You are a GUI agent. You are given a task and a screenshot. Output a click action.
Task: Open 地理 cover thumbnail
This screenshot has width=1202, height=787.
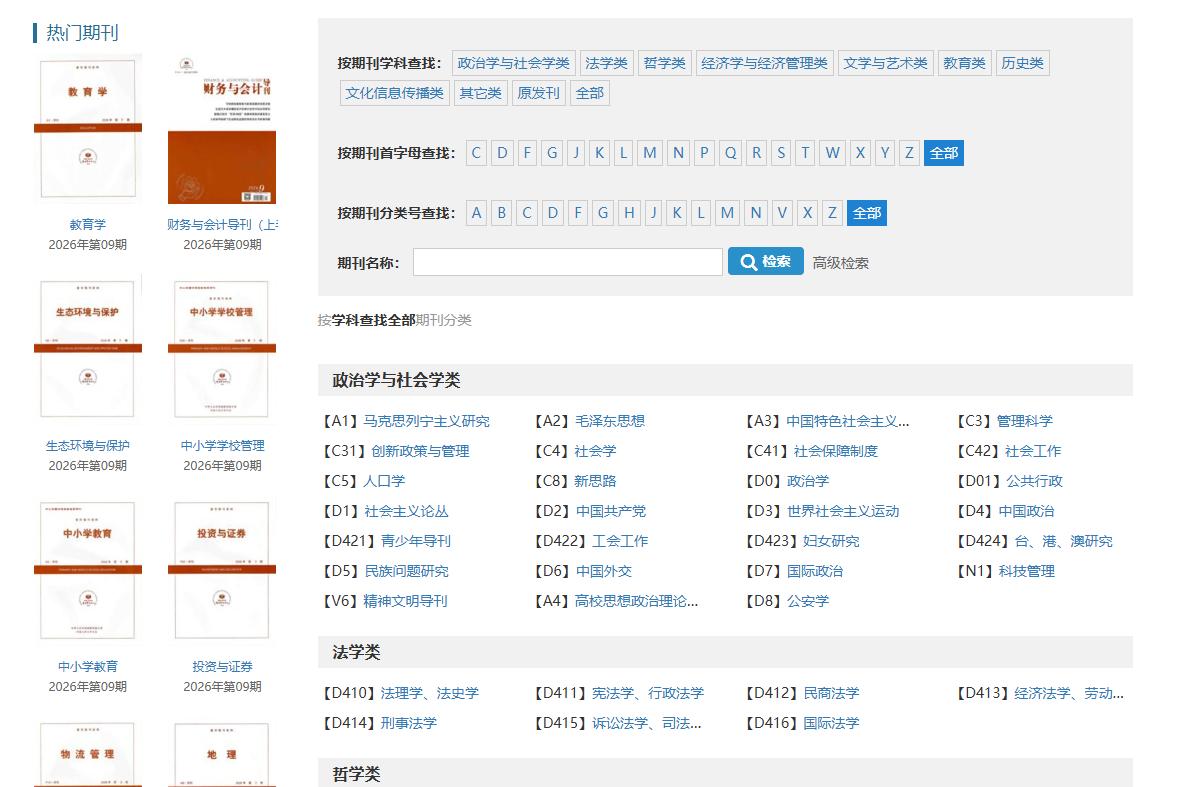pos(222,752)
